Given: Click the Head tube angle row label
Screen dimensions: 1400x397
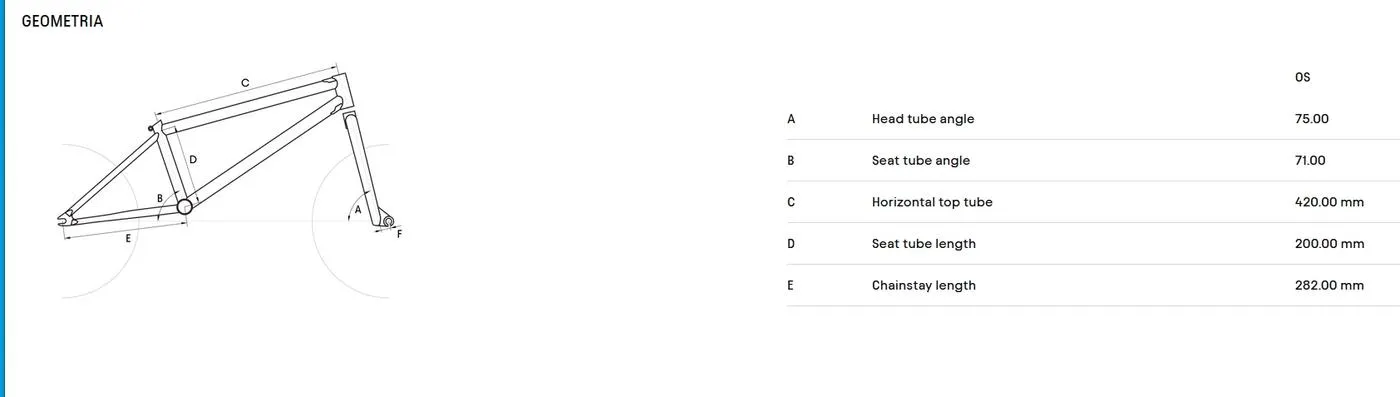Looking at the screenshot, I should pos(923,119).
